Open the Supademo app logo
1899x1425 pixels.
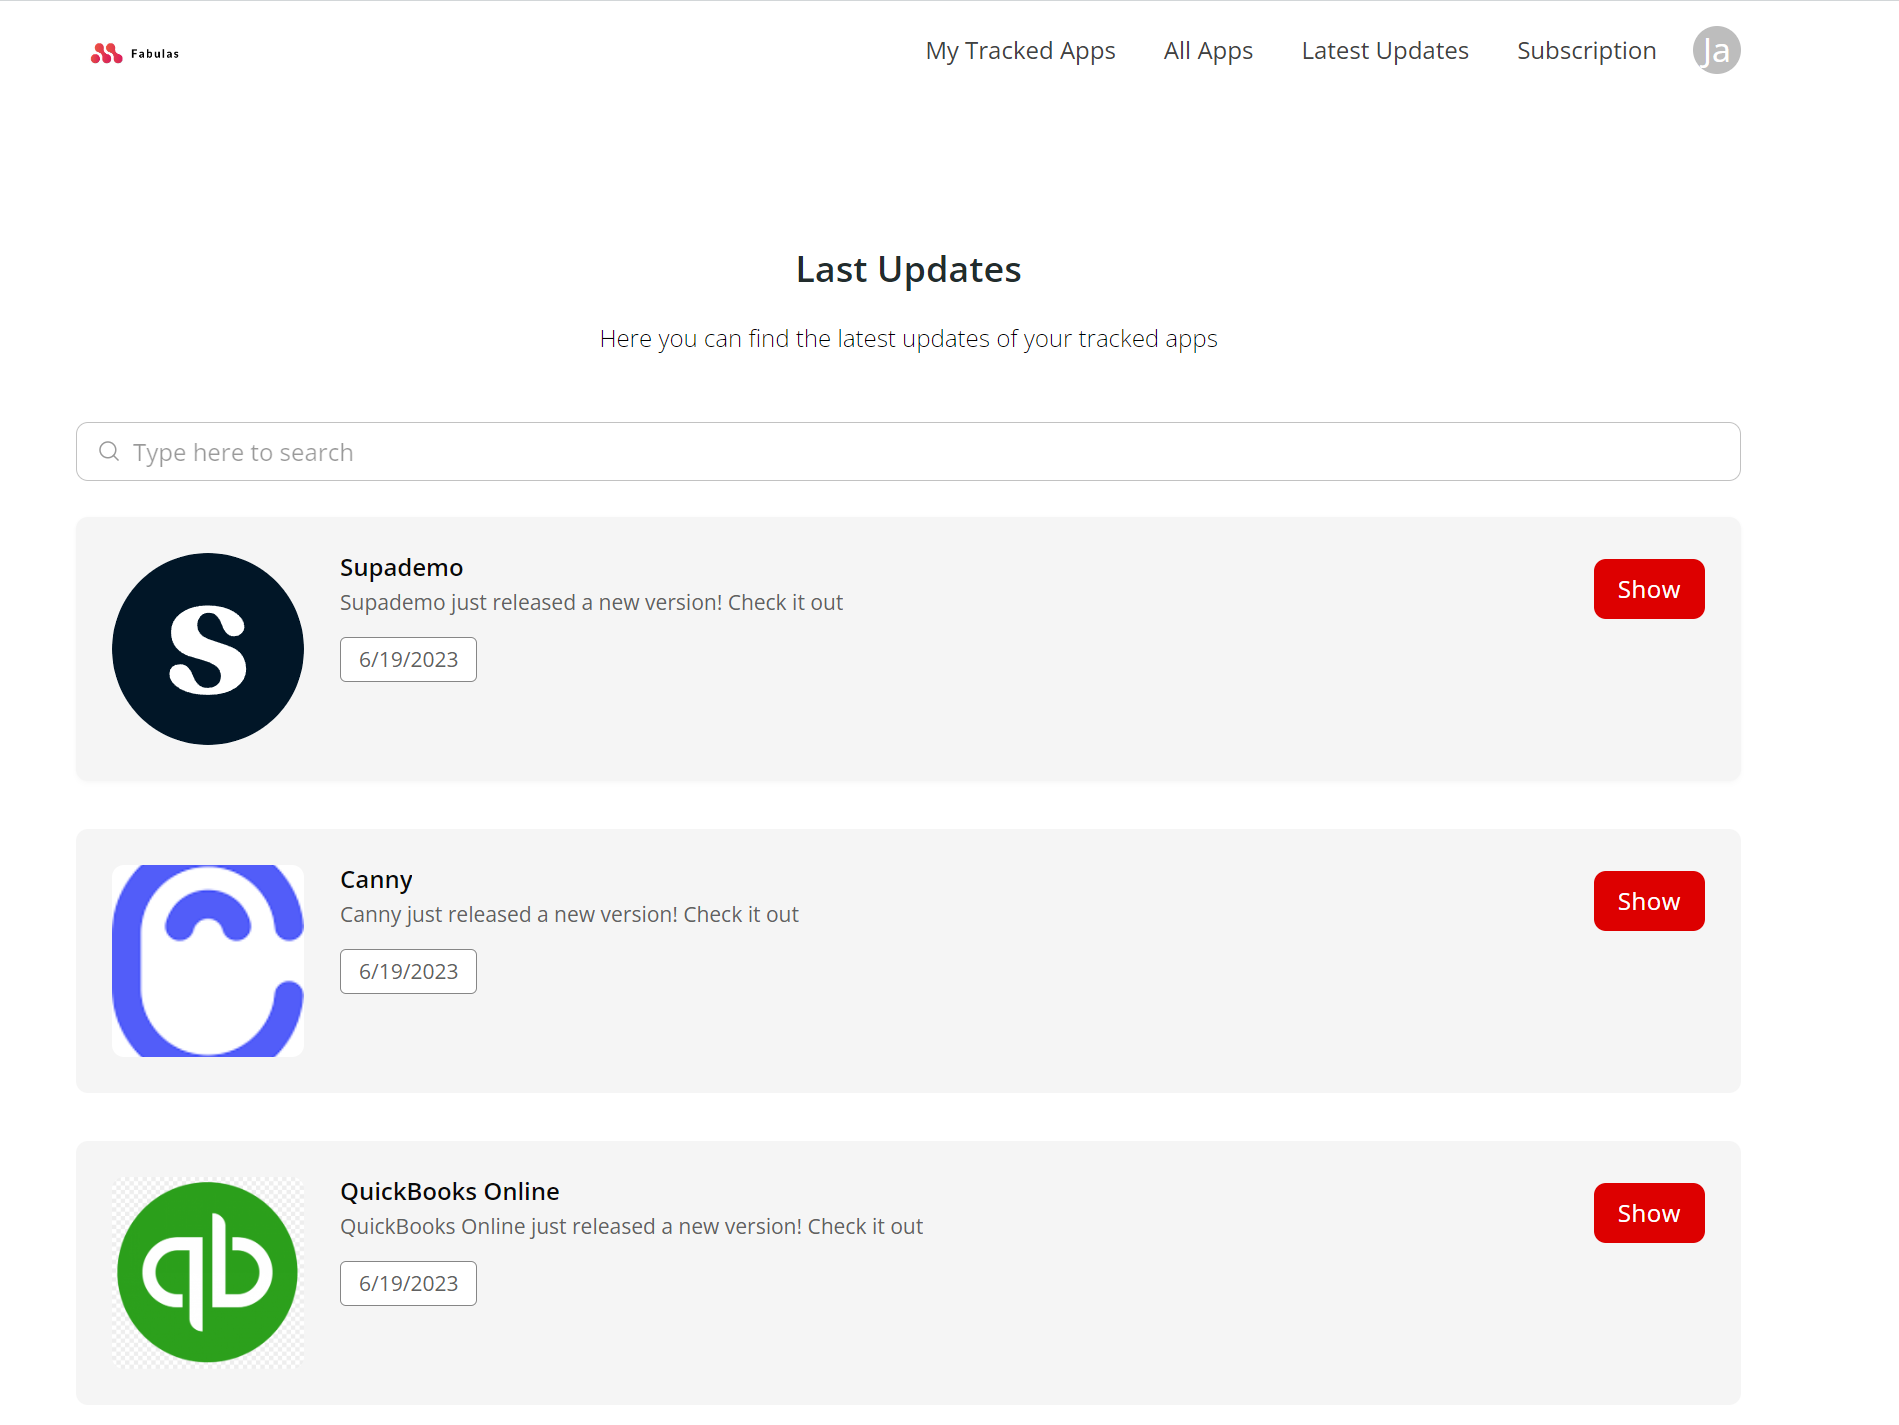pyautogui.click(x=208, y=649)
